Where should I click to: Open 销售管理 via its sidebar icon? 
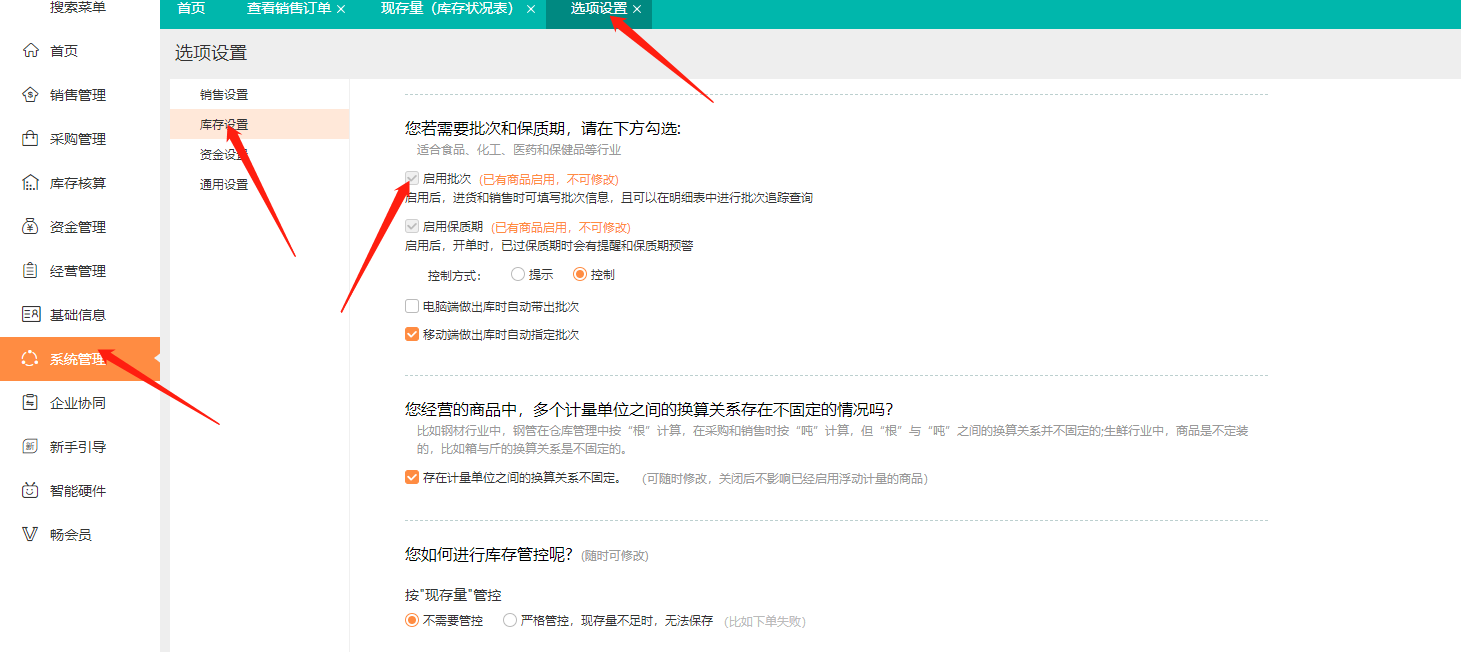click(x=30, y=95)
